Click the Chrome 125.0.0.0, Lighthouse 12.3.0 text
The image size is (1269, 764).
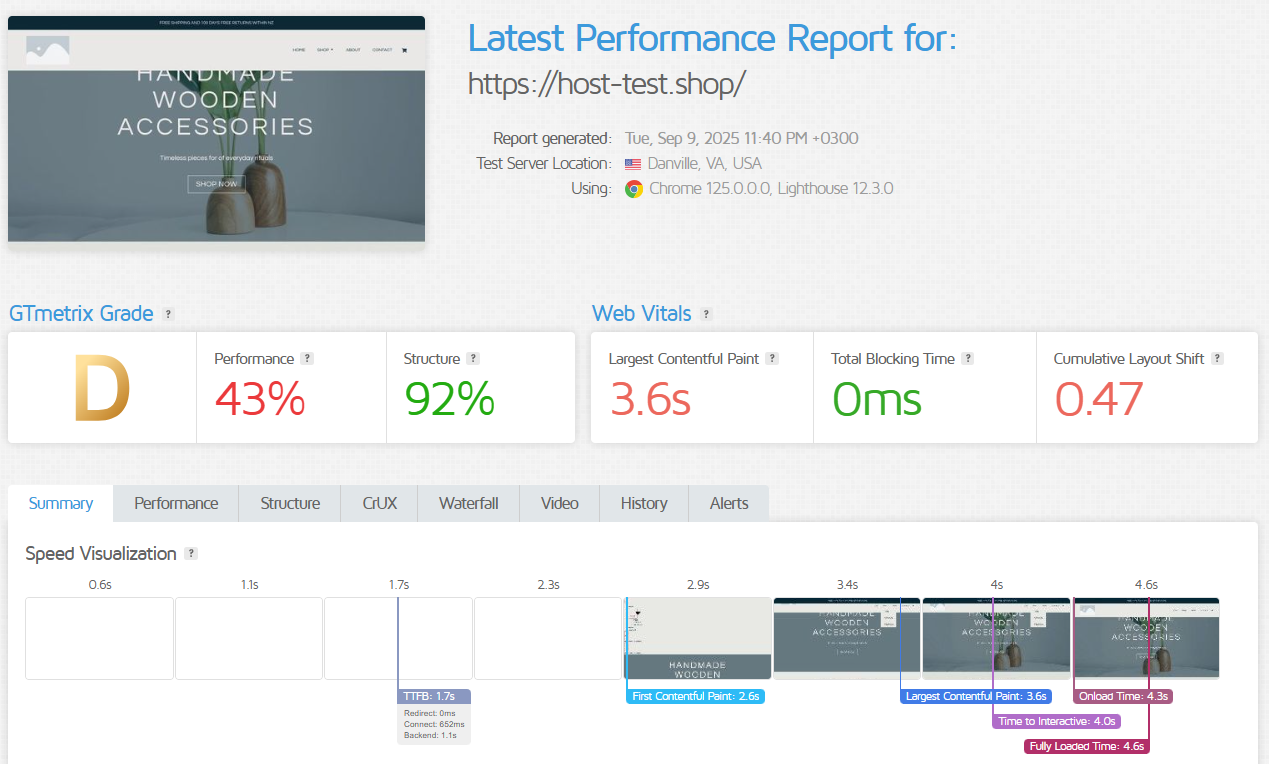(x=771, y=189)
